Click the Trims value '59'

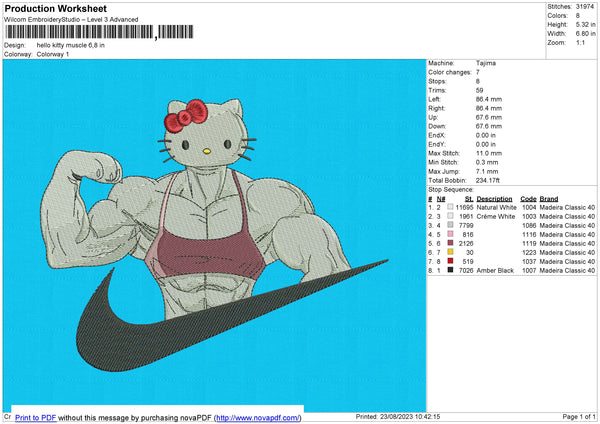479,90
